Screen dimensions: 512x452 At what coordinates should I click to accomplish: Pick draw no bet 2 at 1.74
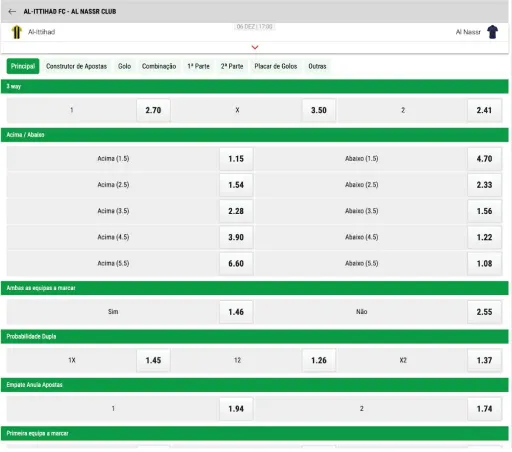tap(484, 409)
